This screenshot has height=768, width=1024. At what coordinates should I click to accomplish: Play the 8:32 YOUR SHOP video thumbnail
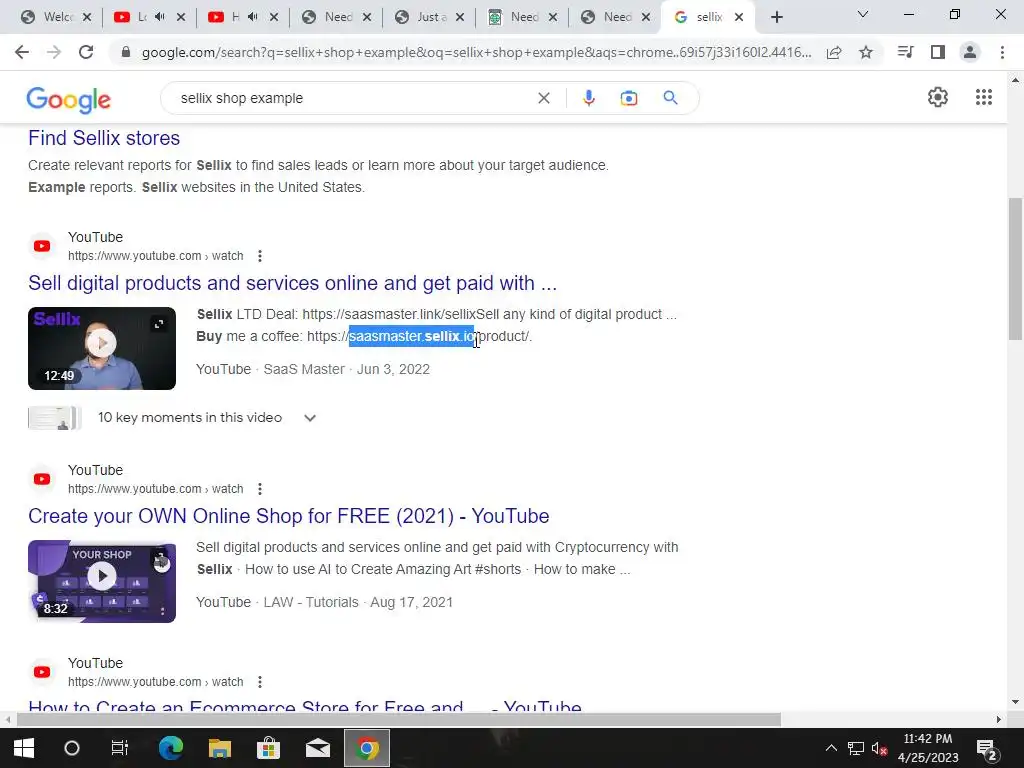(102, 581)
